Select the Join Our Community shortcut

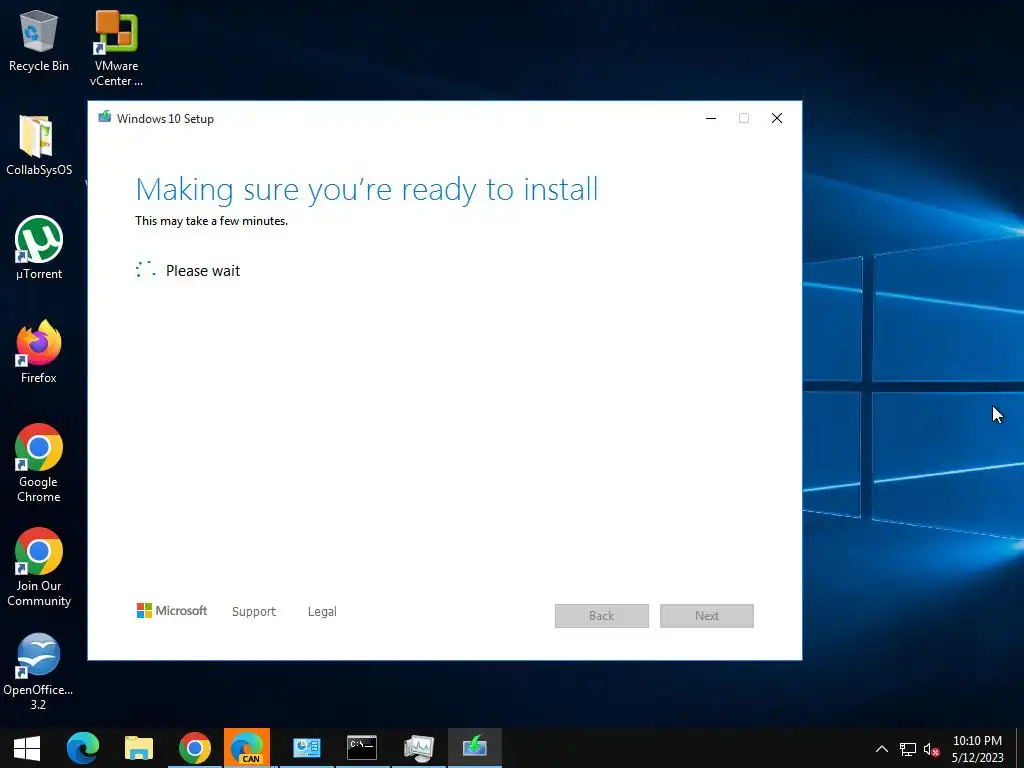coord(39,568)
